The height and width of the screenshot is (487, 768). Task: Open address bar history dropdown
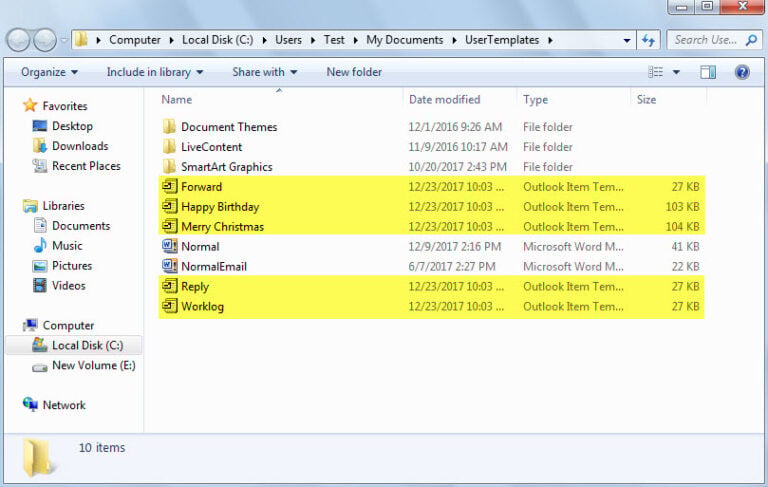(x=626, y=40)
